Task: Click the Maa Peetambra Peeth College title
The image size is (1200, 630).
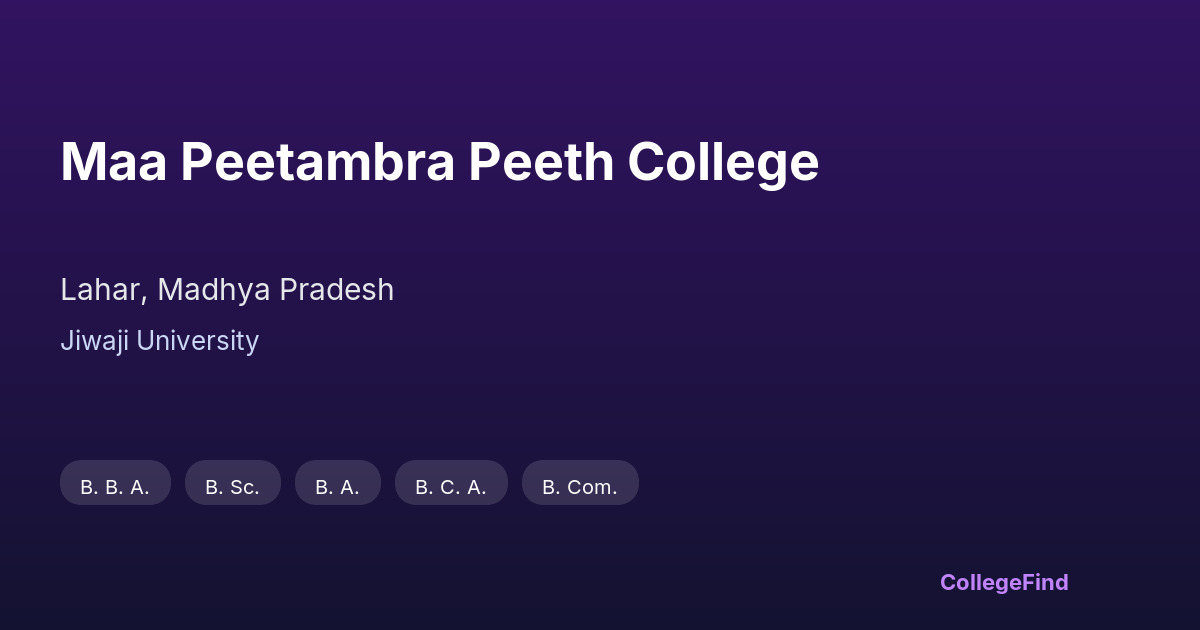Action: click(x=439, y=162)
